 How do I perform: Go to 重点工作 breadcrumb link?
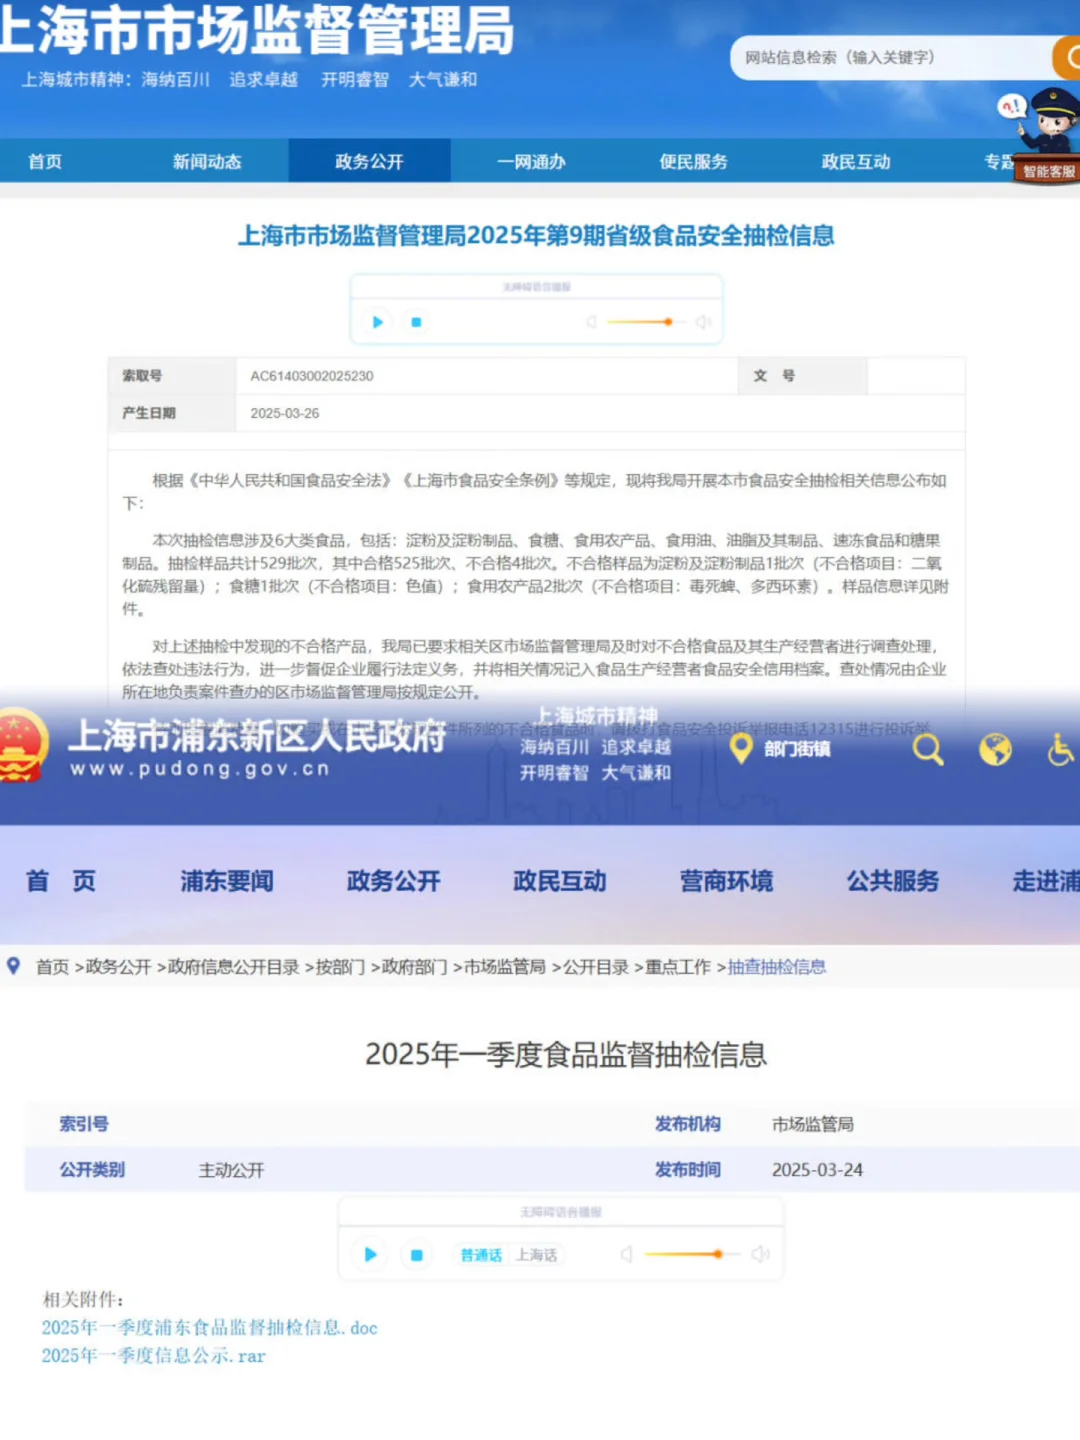[x=678, y=967]
